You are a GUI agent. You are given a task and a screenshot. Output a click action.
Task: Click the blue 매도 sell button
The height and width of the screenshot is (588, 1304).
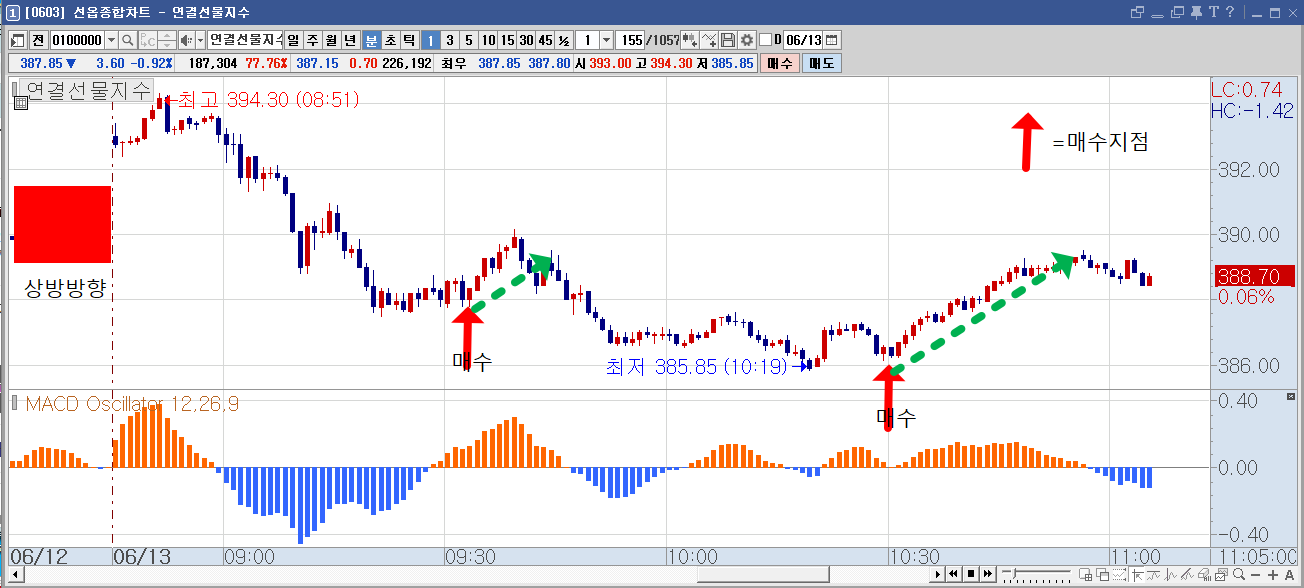[x=822, y=63]
